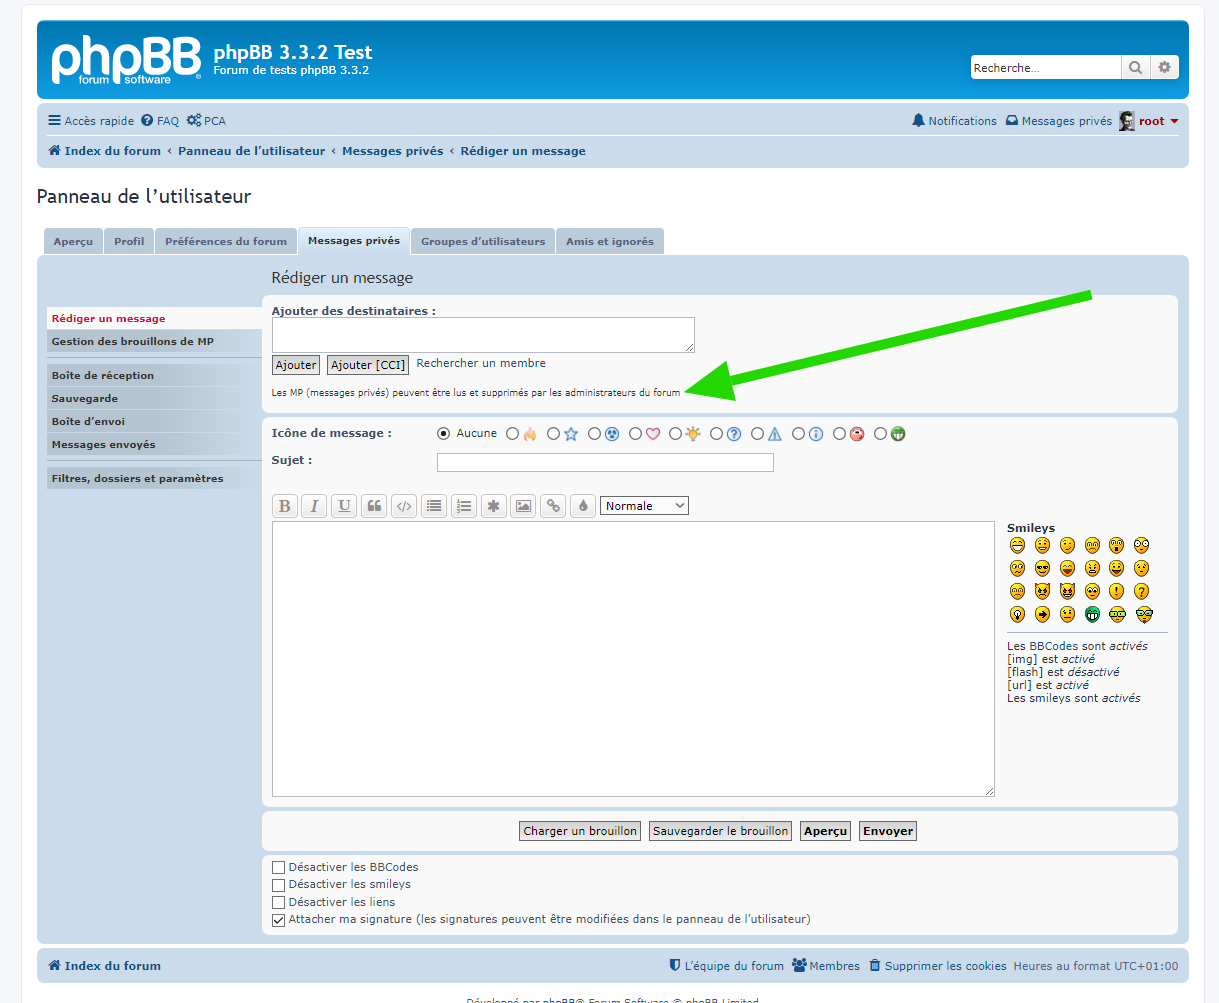1219x1003 pixels.
Task: Click the Bold formatting button
Action: point(285,506)
